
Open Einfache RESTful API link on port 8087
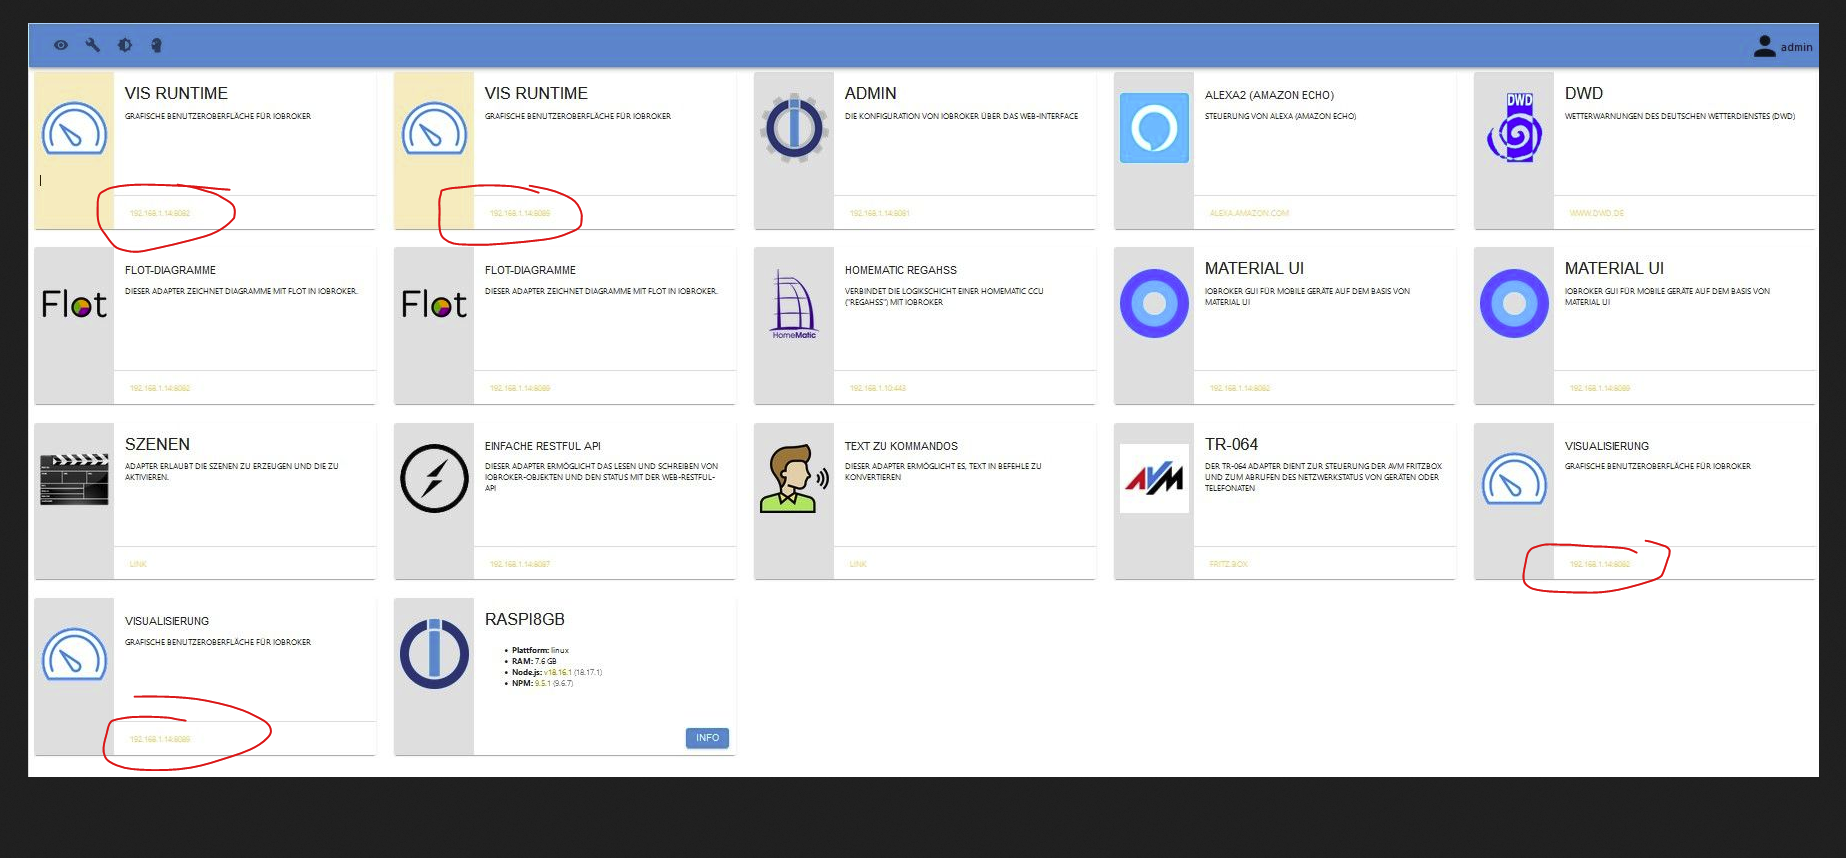(x=519, y=564)
